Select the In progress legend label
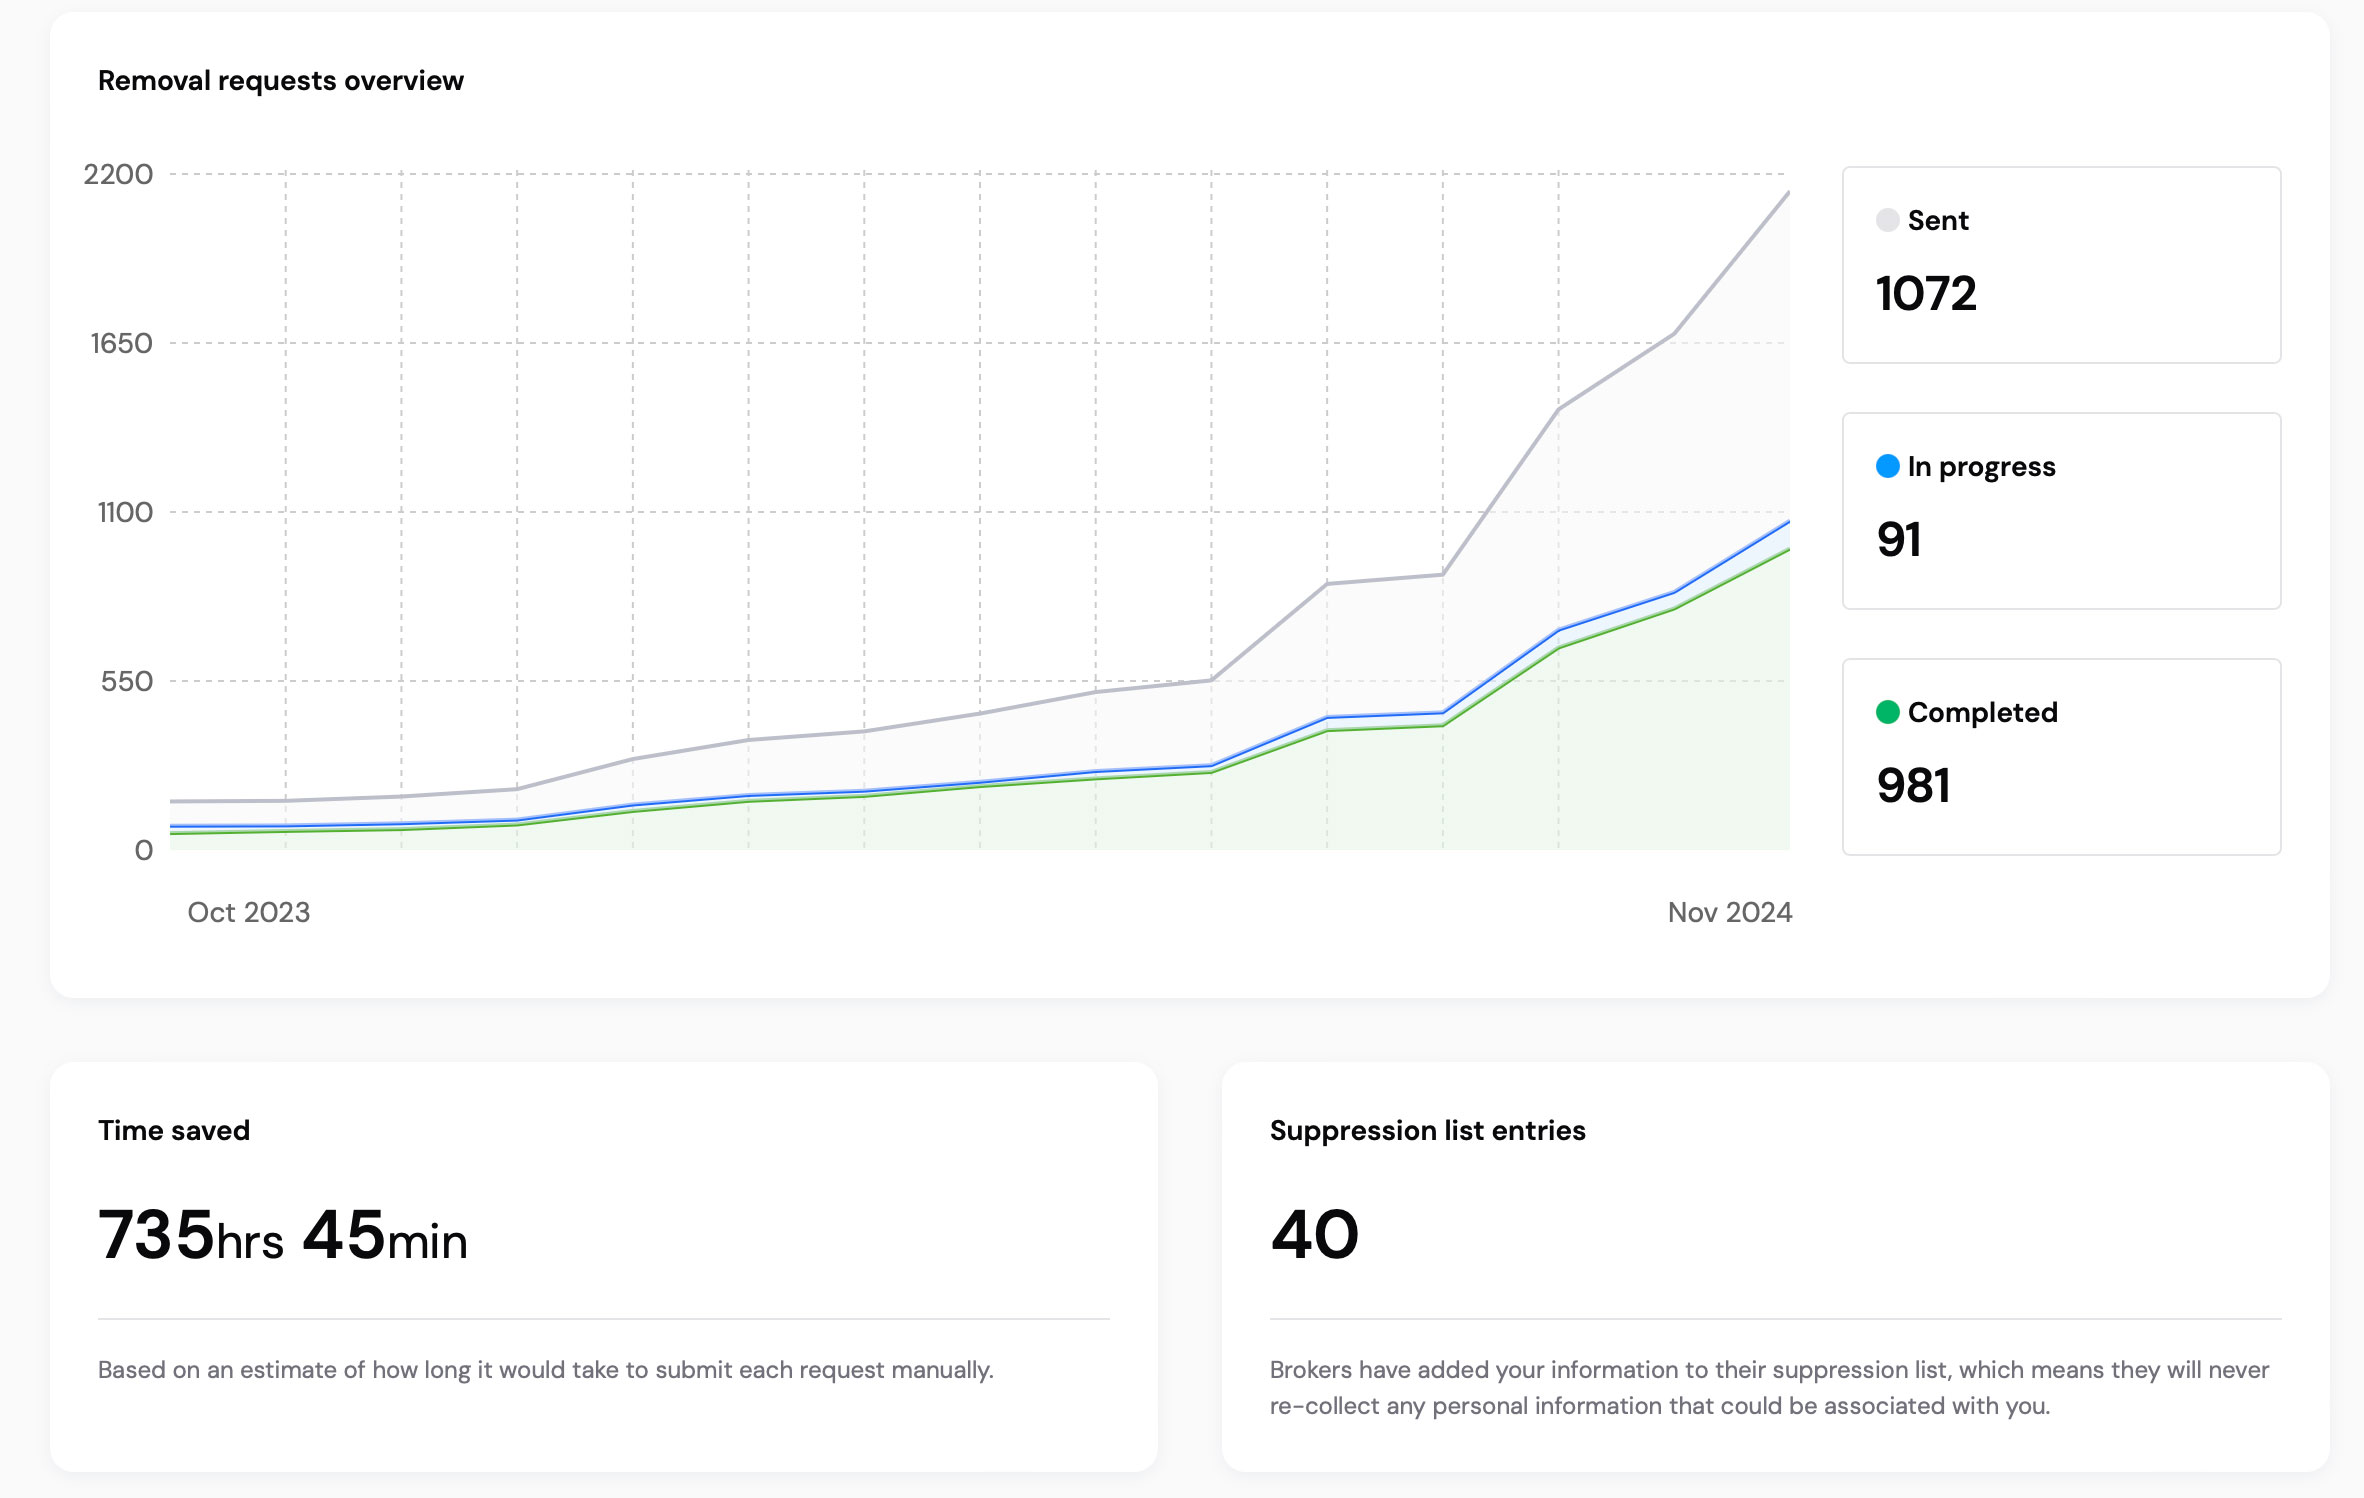The width and height of the screenshot is (2364, 1498). 1981,467
